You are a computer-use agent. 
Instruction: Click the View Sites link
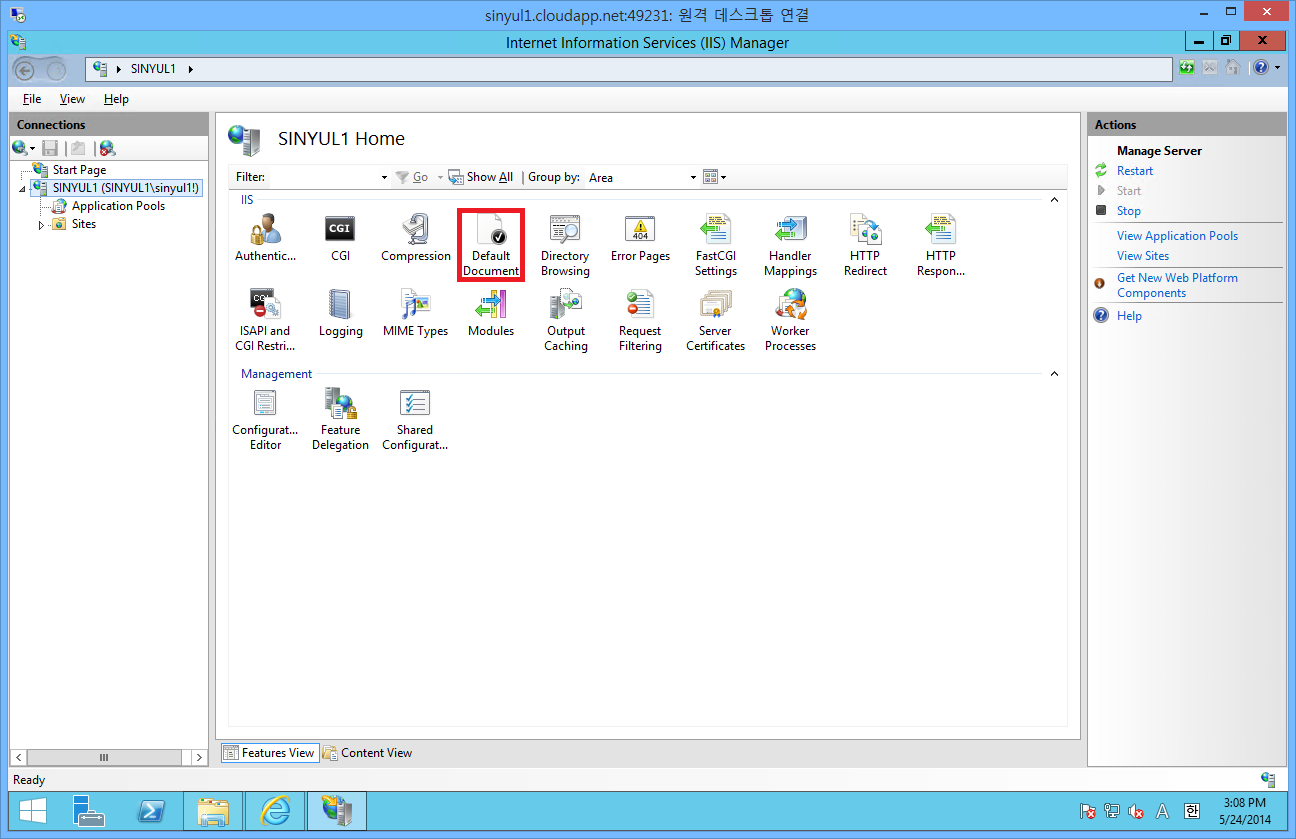1143,256
